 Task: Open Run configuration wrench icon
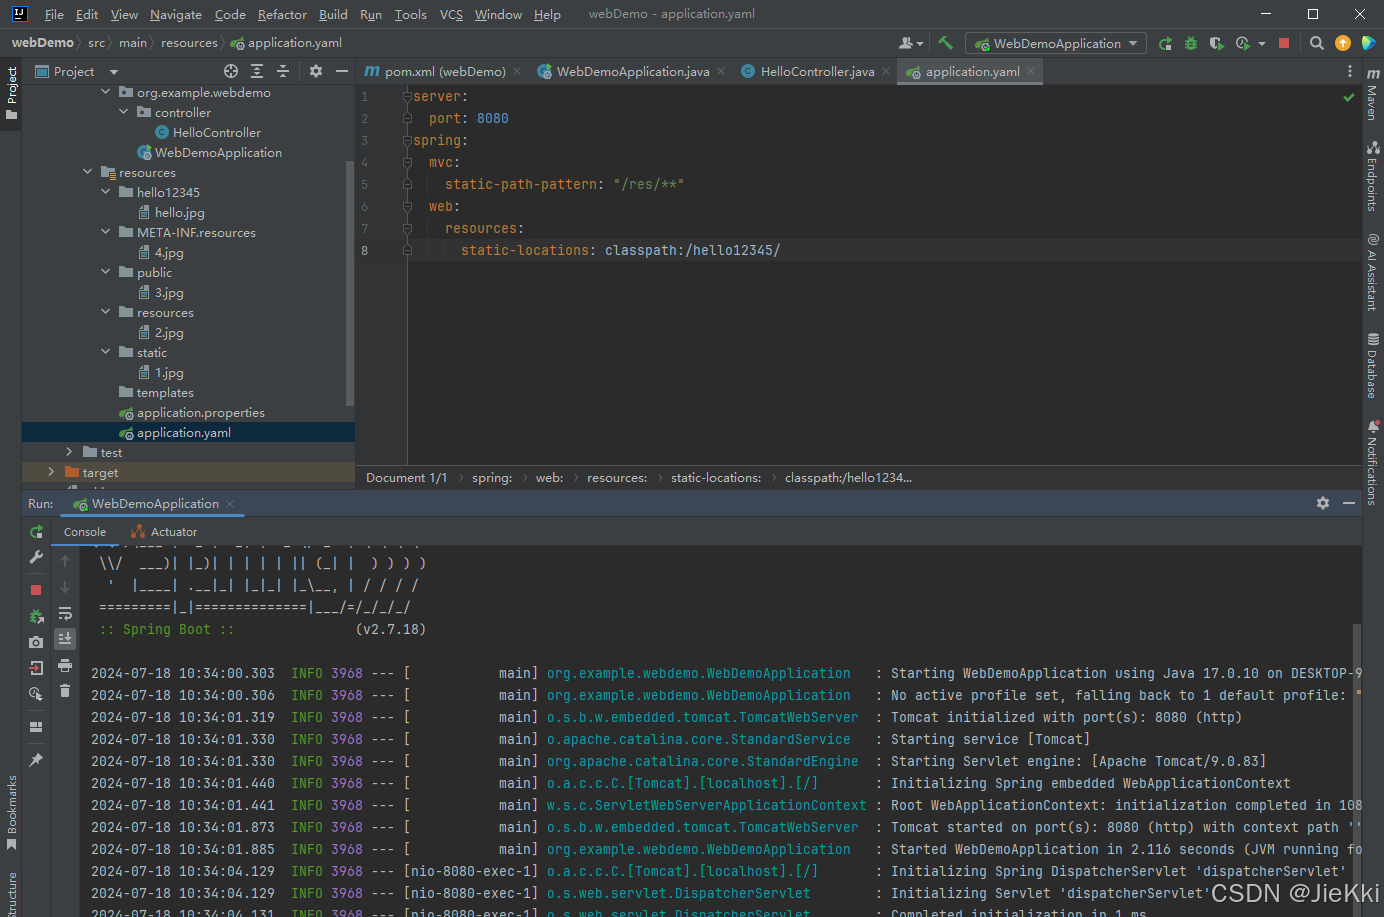(x=36, y=557)
